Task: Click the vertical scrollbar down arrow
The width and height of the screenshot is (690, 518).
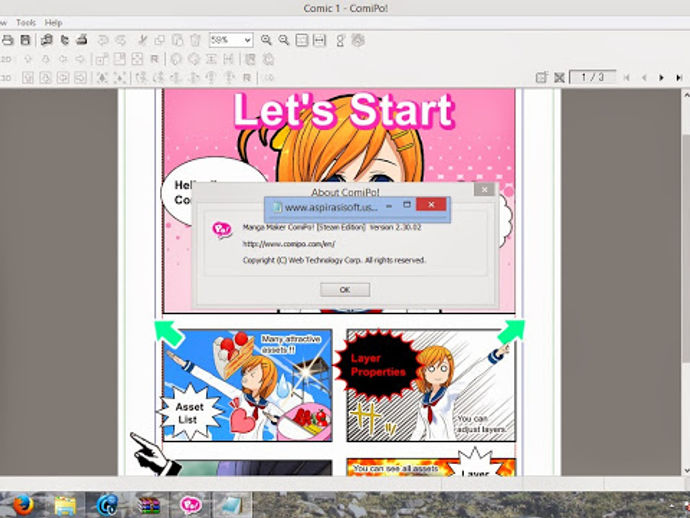Action: (686, 470)
